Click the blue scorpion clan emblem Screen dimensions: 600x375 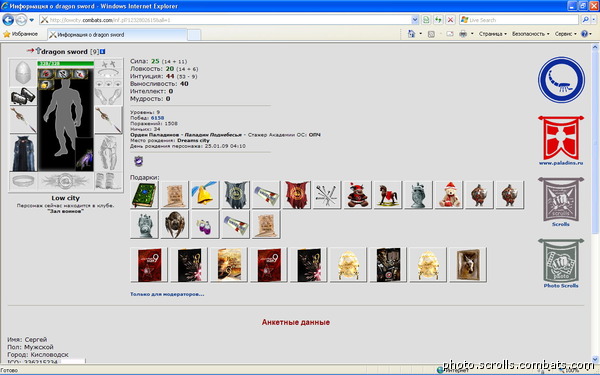(561, 80)
